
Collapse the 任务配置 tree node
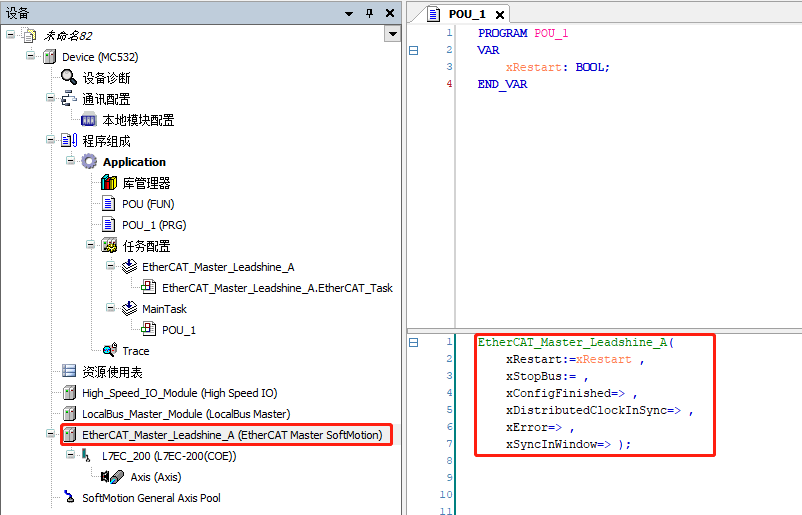coord(90,245)
